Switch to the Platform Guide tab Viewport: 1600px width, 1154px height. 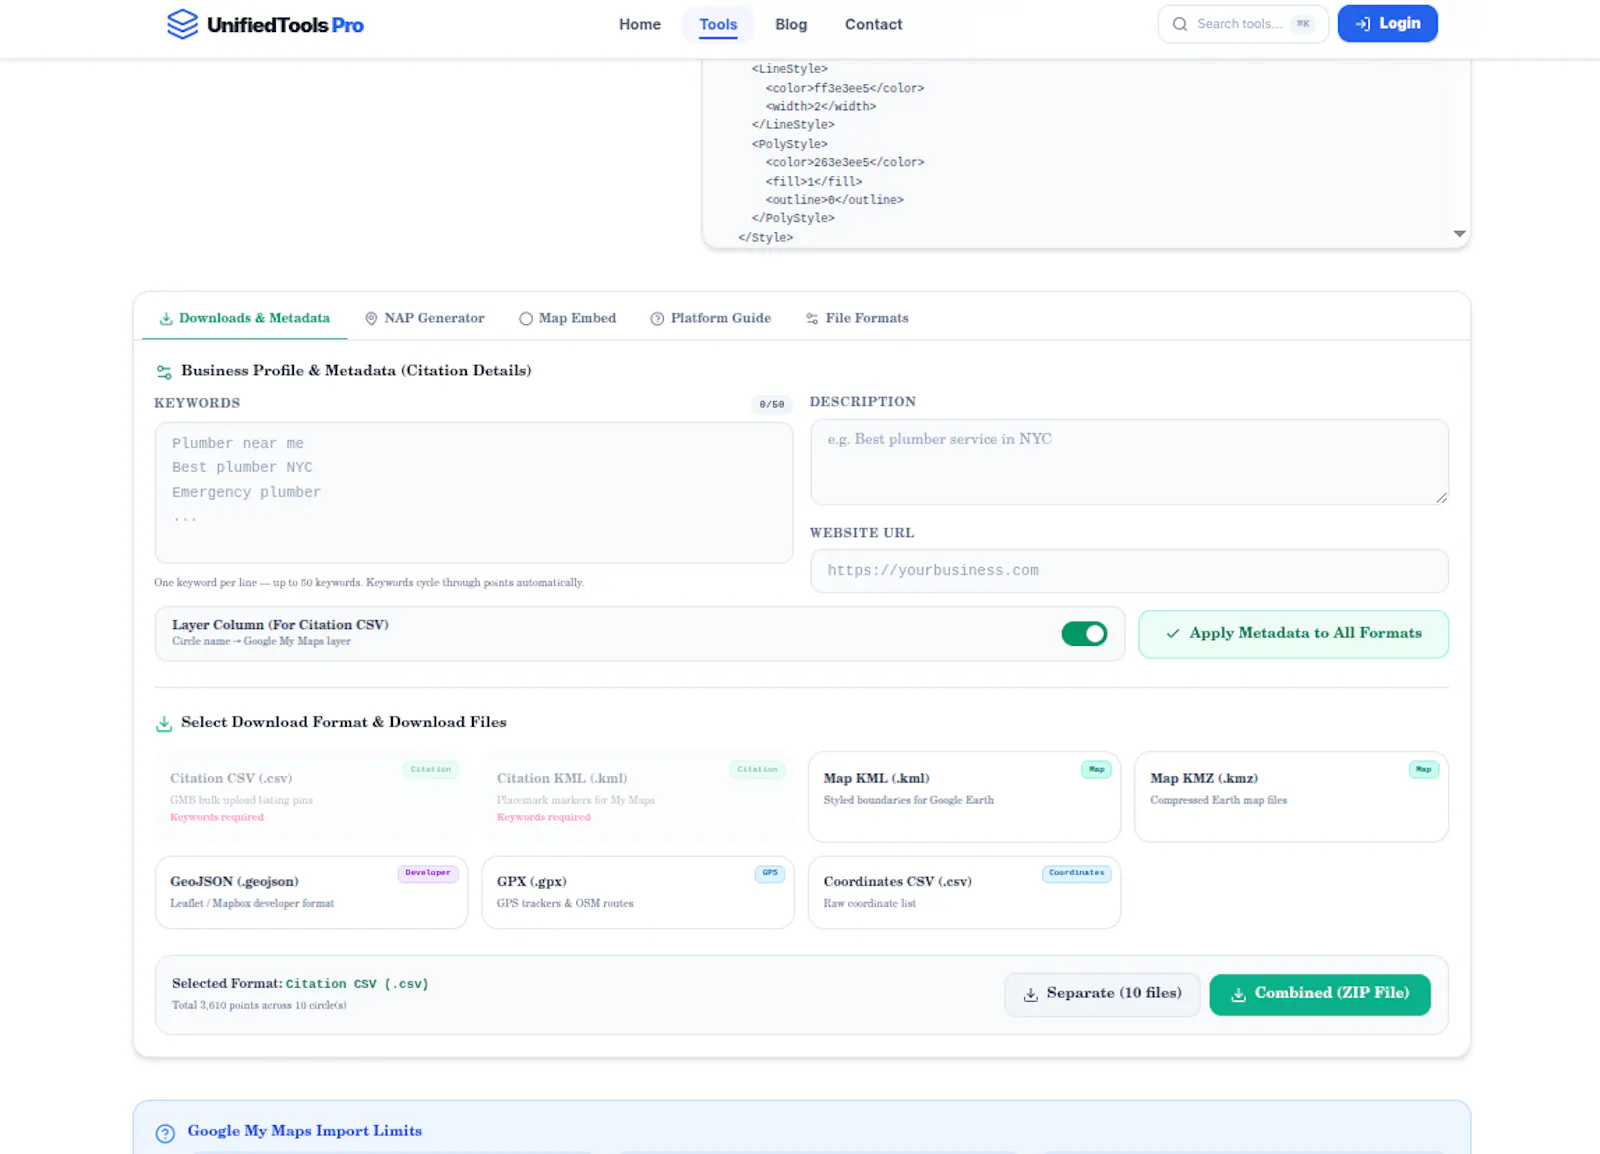pos(710,319)
